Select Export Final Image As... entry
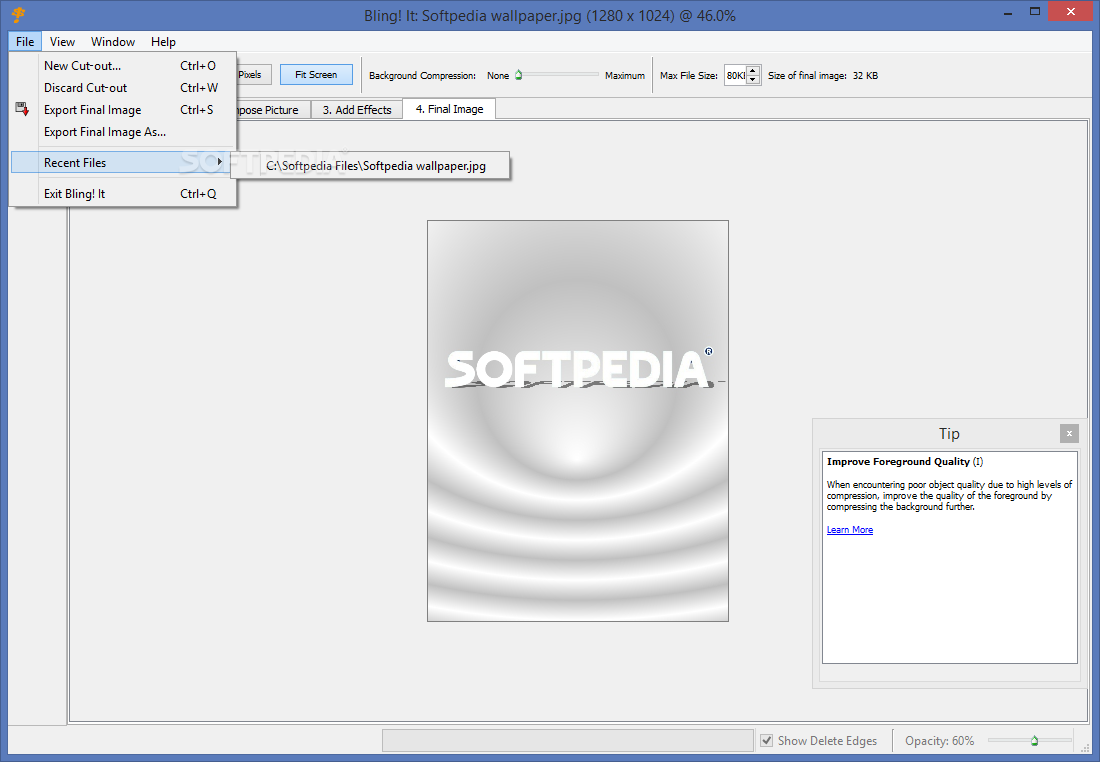The image size is (1100, 762). [123, 131]
